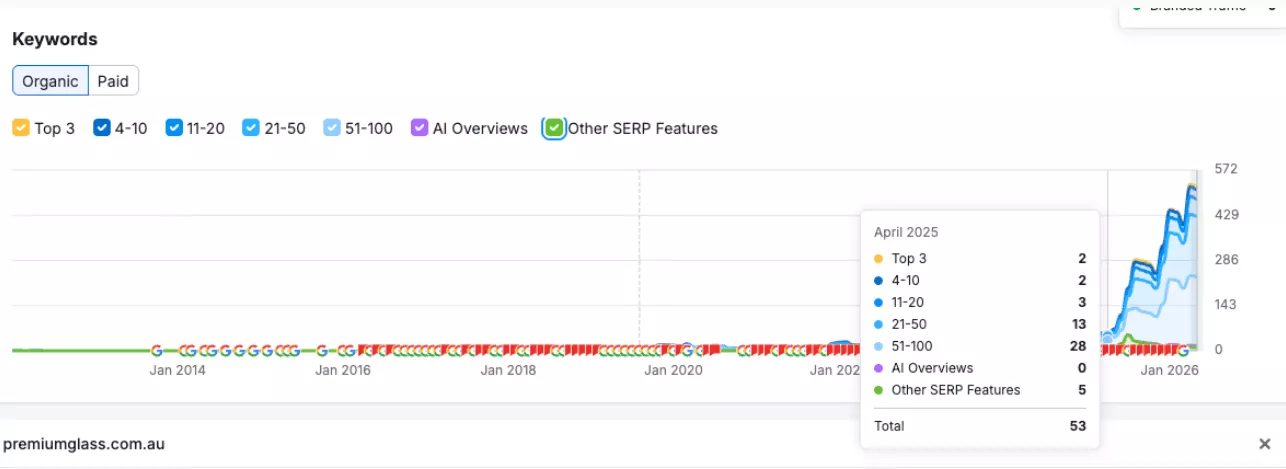The image size is (1286, 469).
Task: Close the premiumglass.com.au bottom bar
Action: [1265, 444]
